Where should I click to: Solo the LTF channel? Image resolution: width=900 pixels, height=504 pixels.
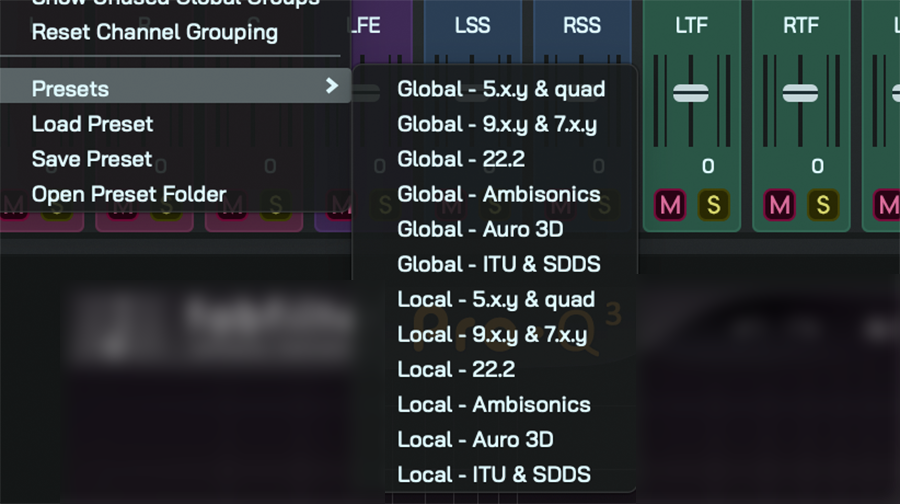(x=713, y=205)
